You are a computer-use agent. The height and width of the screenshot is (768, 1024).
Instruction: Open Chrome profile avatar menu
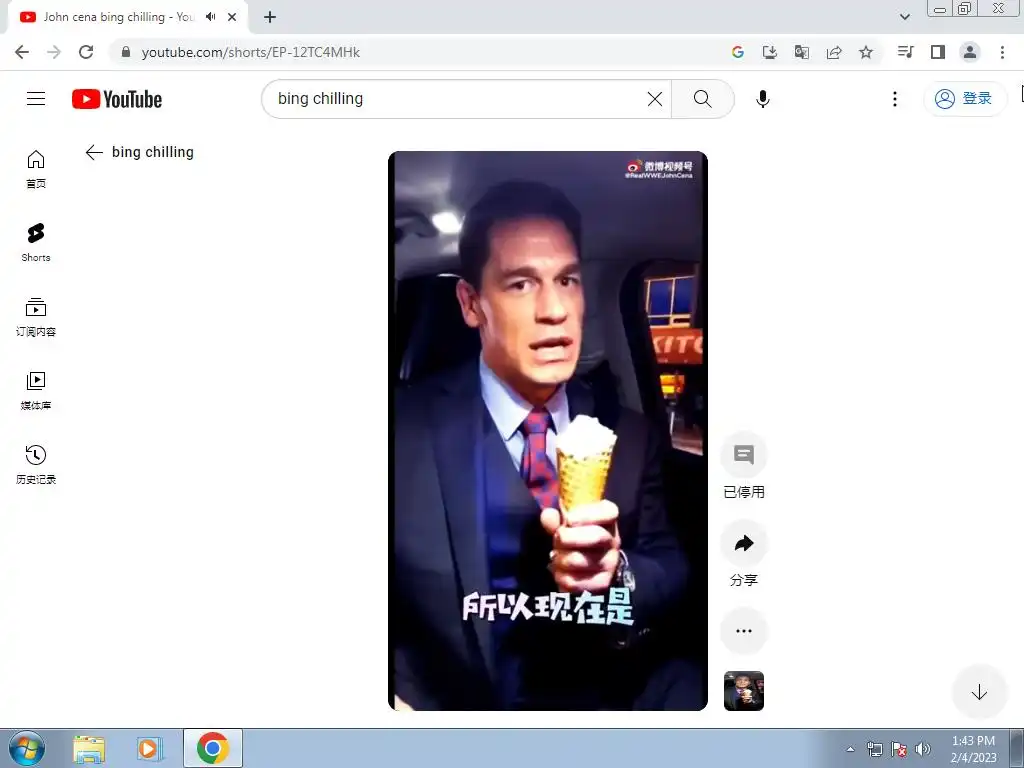970,52
